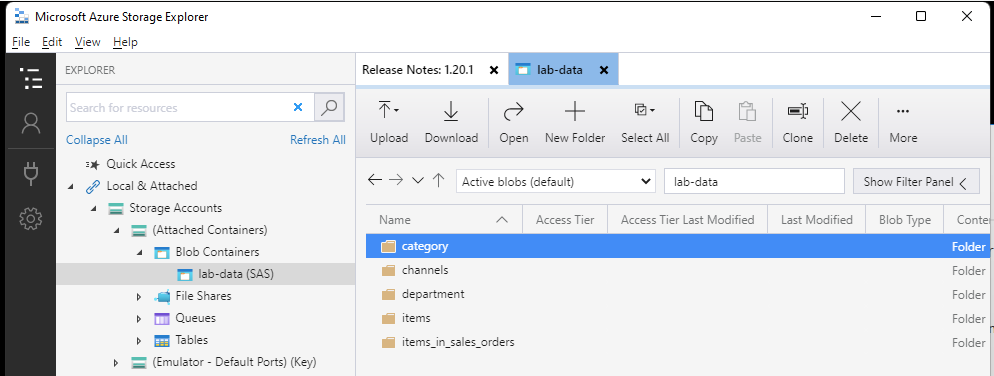Open the Active blobs (default) dropdown

(x=555, y=181)
